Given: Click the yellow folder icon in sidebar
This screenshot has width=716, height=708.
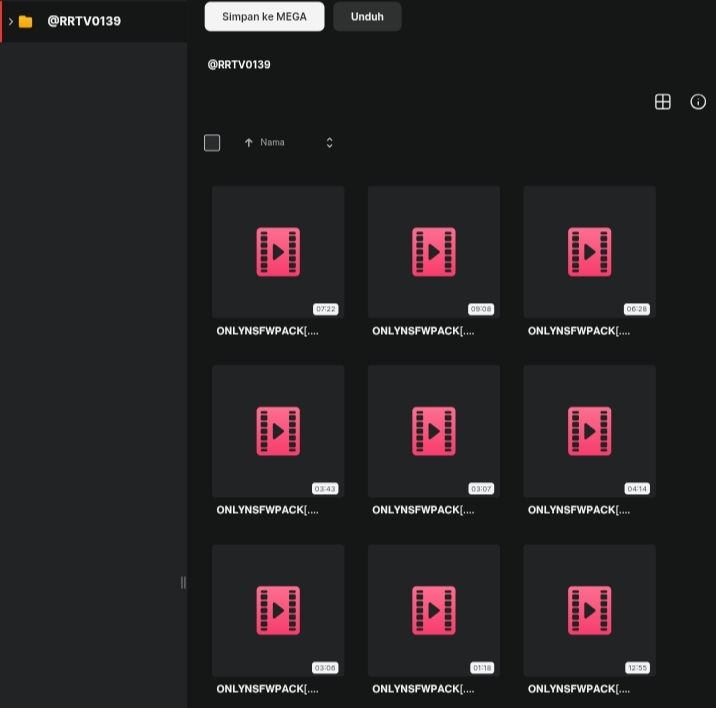Looking at the screenshot, I should pos(26,21).
